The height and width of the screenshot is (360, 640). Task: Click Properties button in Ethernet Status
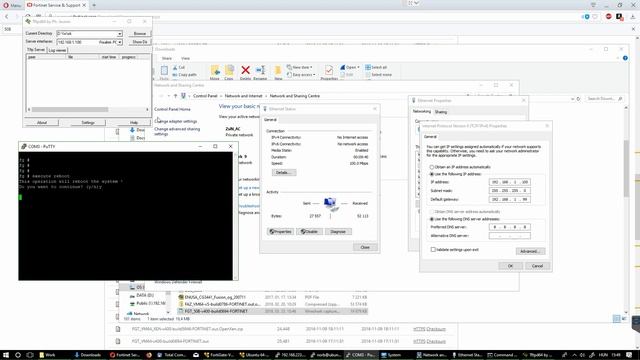coord(280,231)
